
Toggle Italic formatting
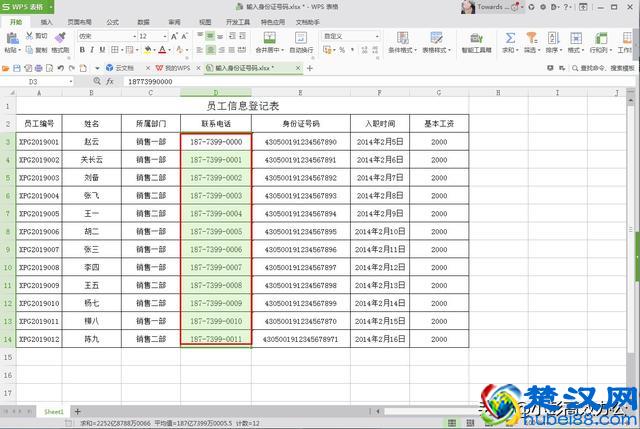coord(92,50)
